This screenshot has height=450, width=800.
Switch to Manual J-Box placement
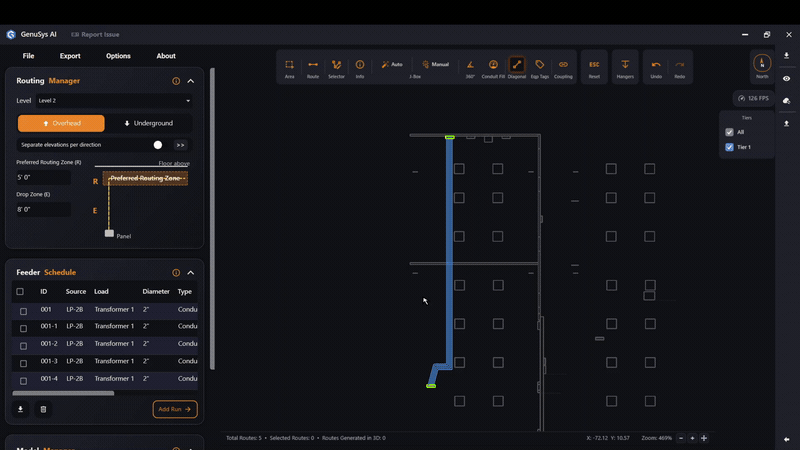click(435, 64)
